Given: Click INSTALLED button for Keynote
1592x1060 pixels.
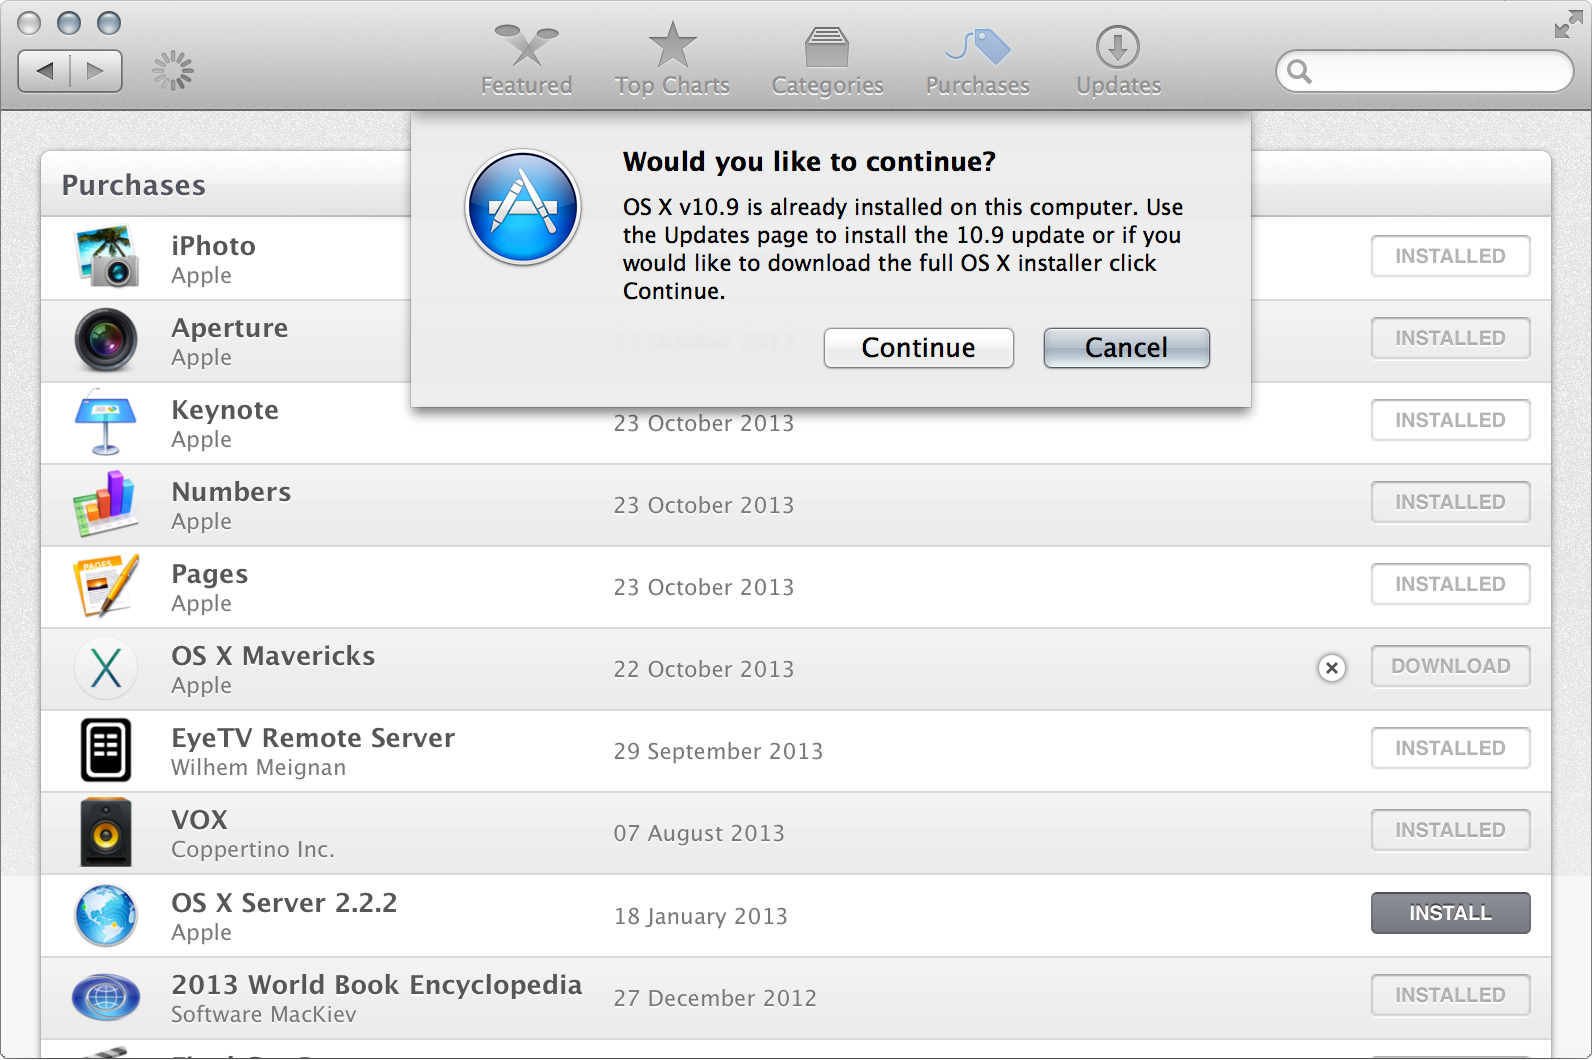Looking at the screenshot, I should pyautogui.click(x=1450, y=420).
